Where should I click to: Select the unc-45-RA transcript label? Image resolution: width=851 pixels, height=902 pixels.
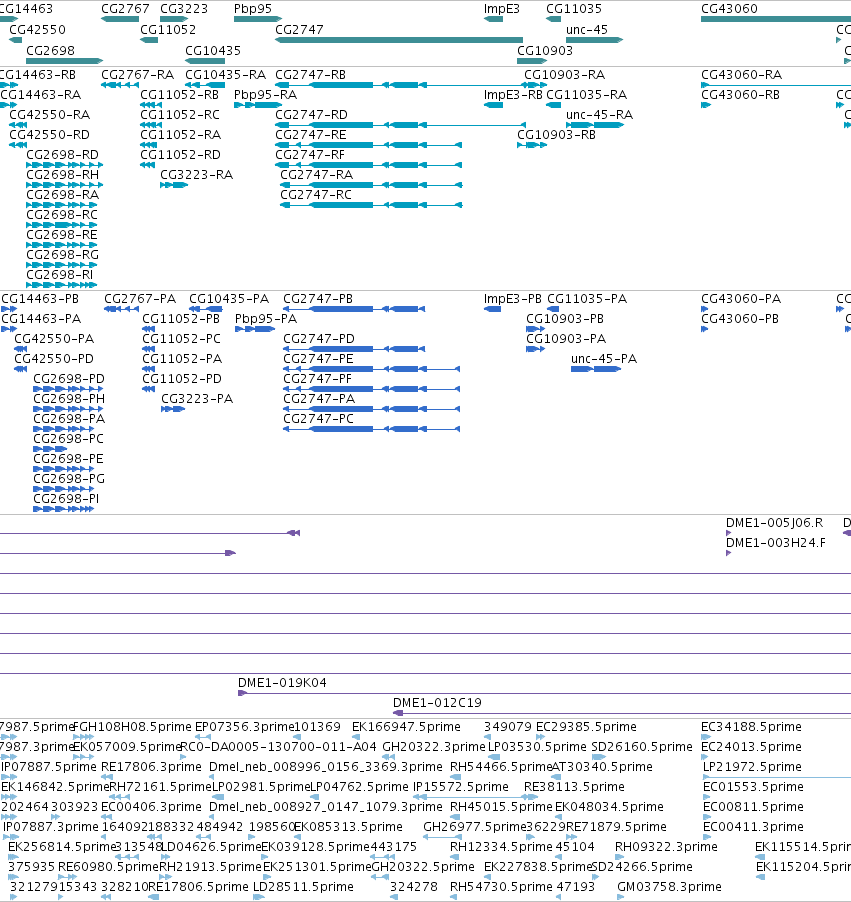pos(600,114)
